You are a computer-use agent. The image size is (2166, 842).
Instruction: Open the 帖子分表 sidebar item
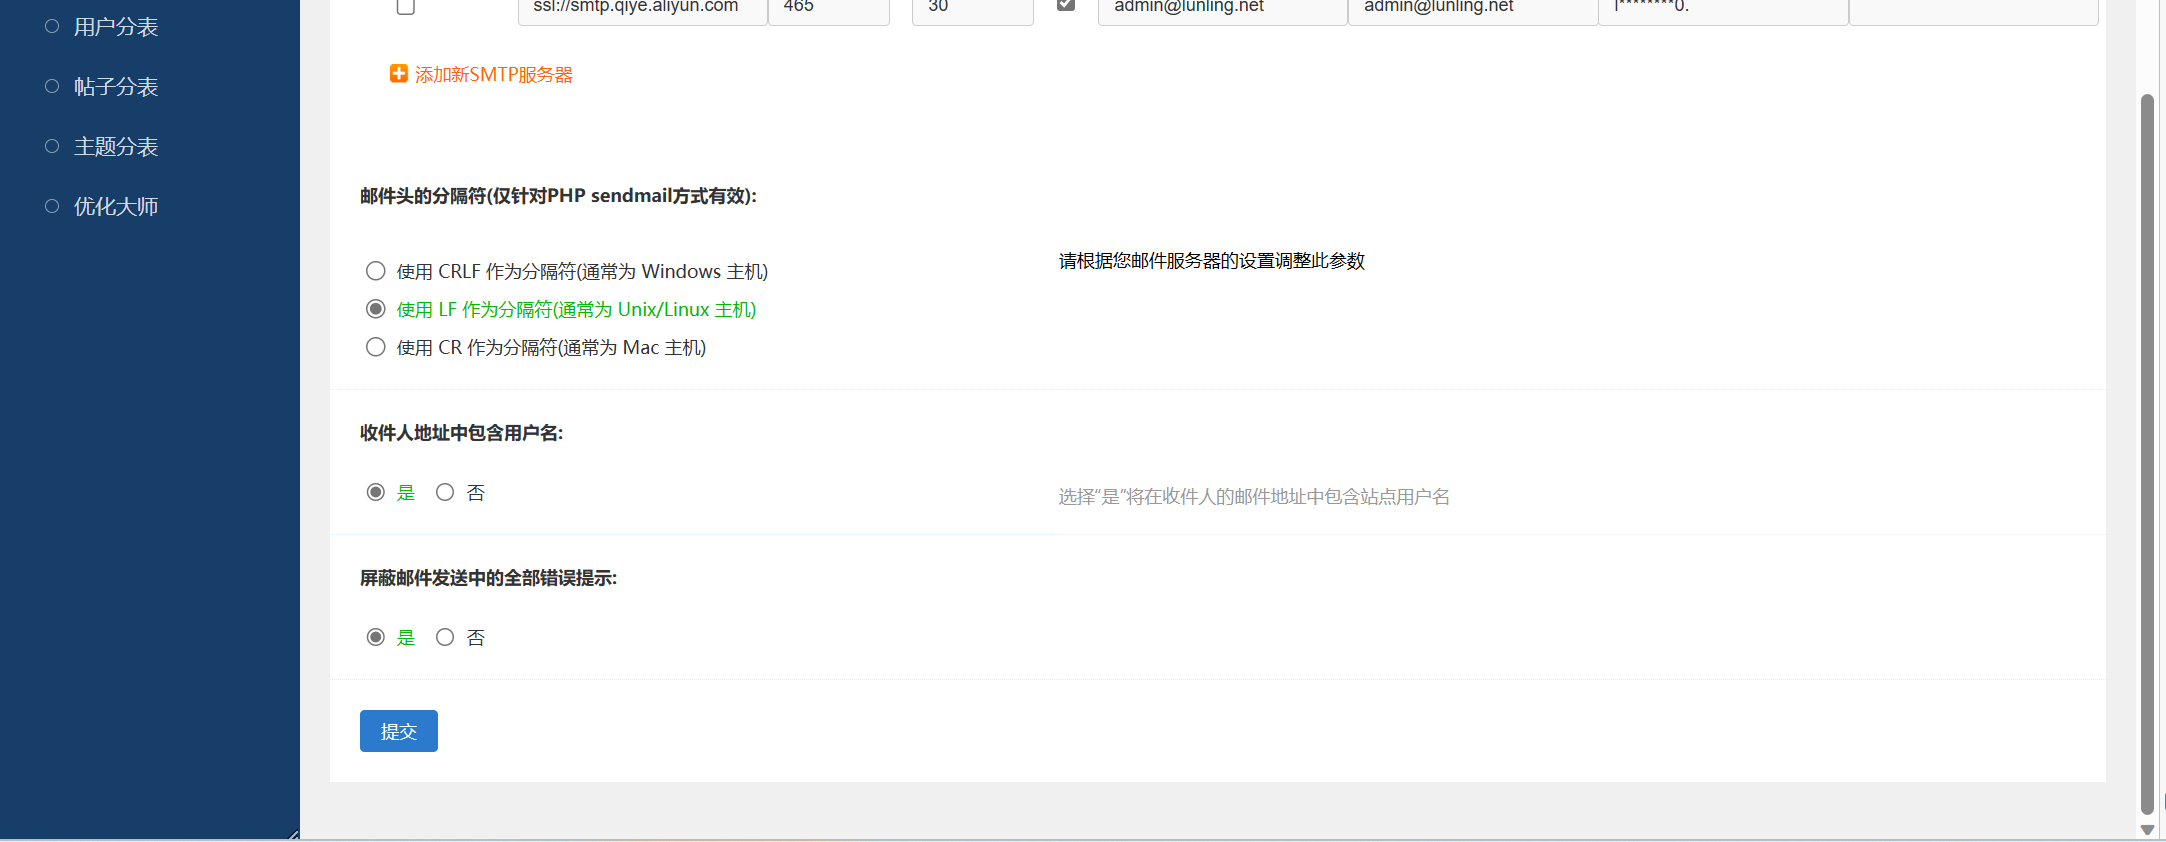point(116,87)
